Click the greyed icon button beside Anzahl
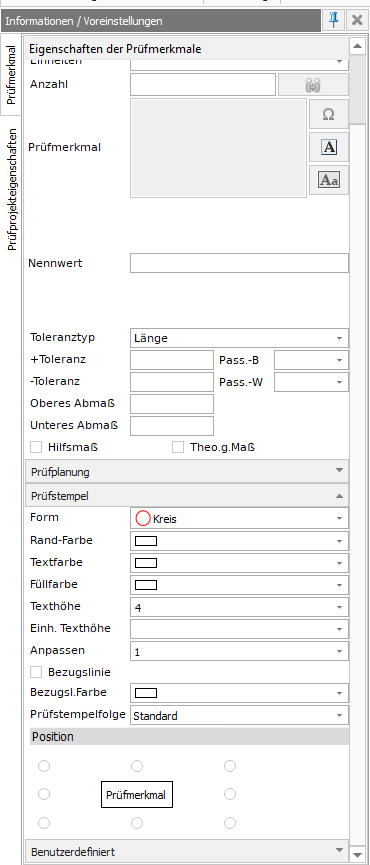This screenshot has height=865, width=370. (313, 85)
